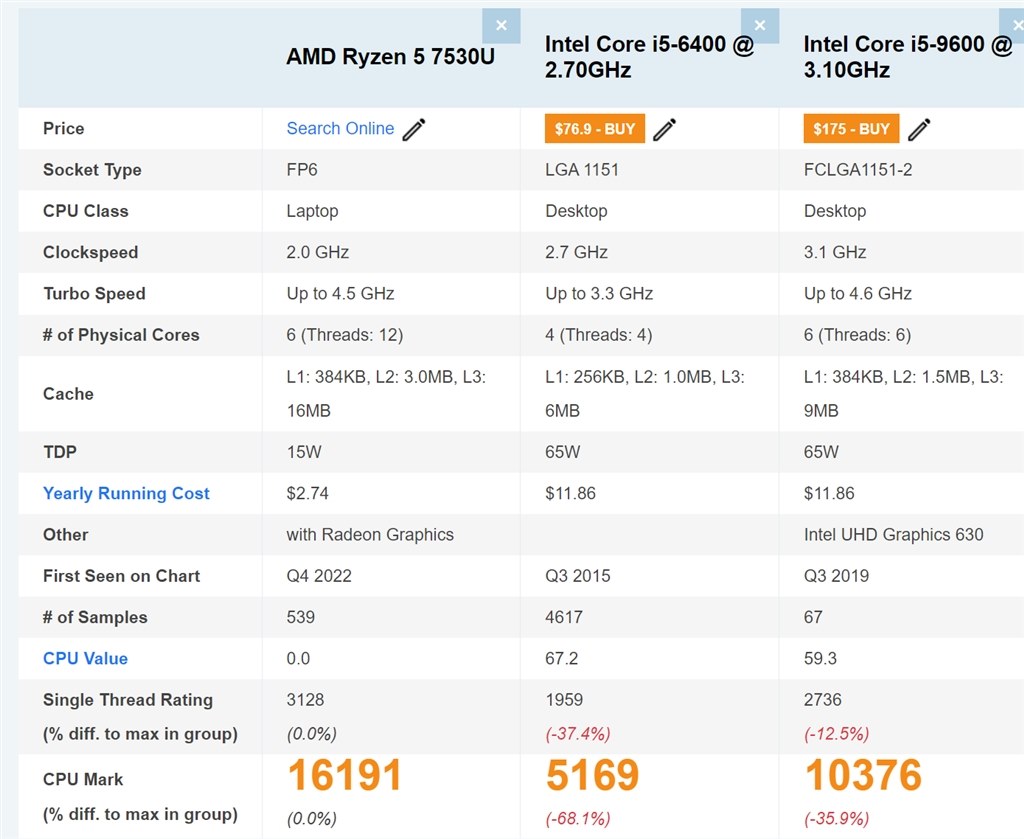This screenshot has height=839, width=1024.
Task: Click 2736 single thread rating
Action: point(823,700)
